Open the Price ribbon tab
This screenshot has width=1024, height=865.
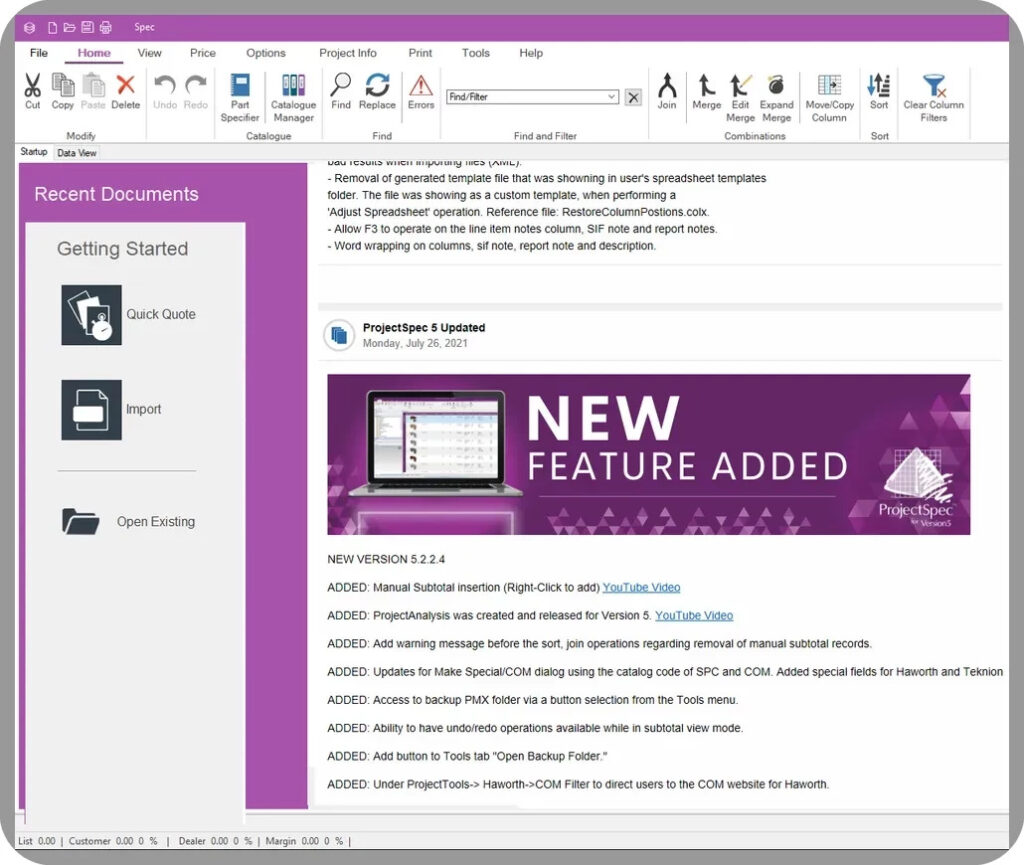point(203,53)
